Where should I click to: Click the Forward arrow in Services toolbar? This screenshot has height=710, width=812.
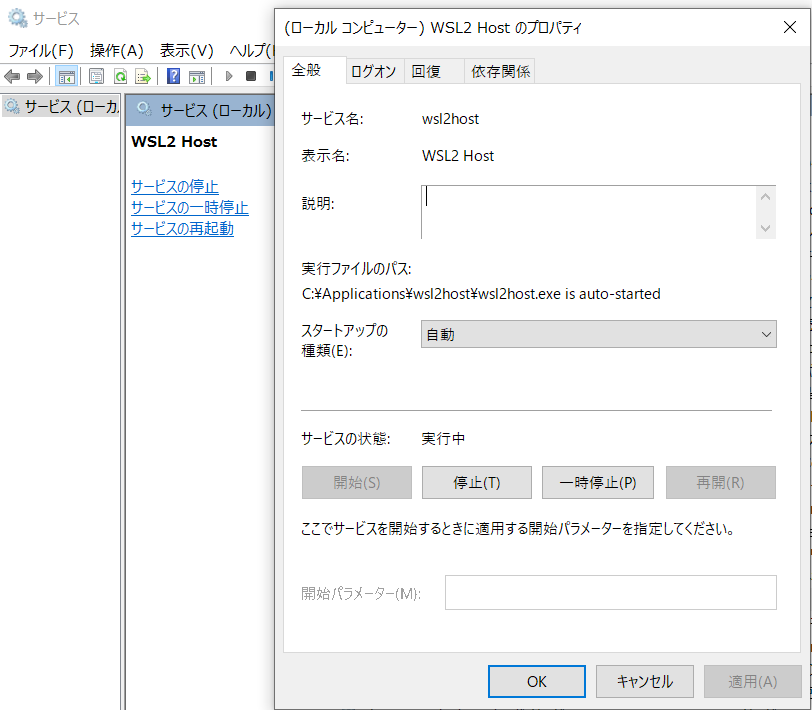(35, 77)
